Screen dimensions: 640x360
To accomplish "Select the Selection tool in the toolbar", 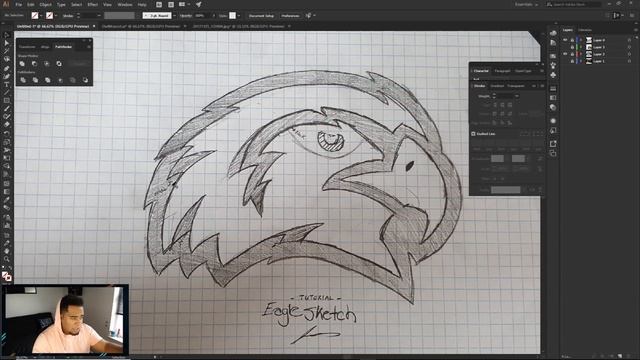I will click(x=7, y=36).
